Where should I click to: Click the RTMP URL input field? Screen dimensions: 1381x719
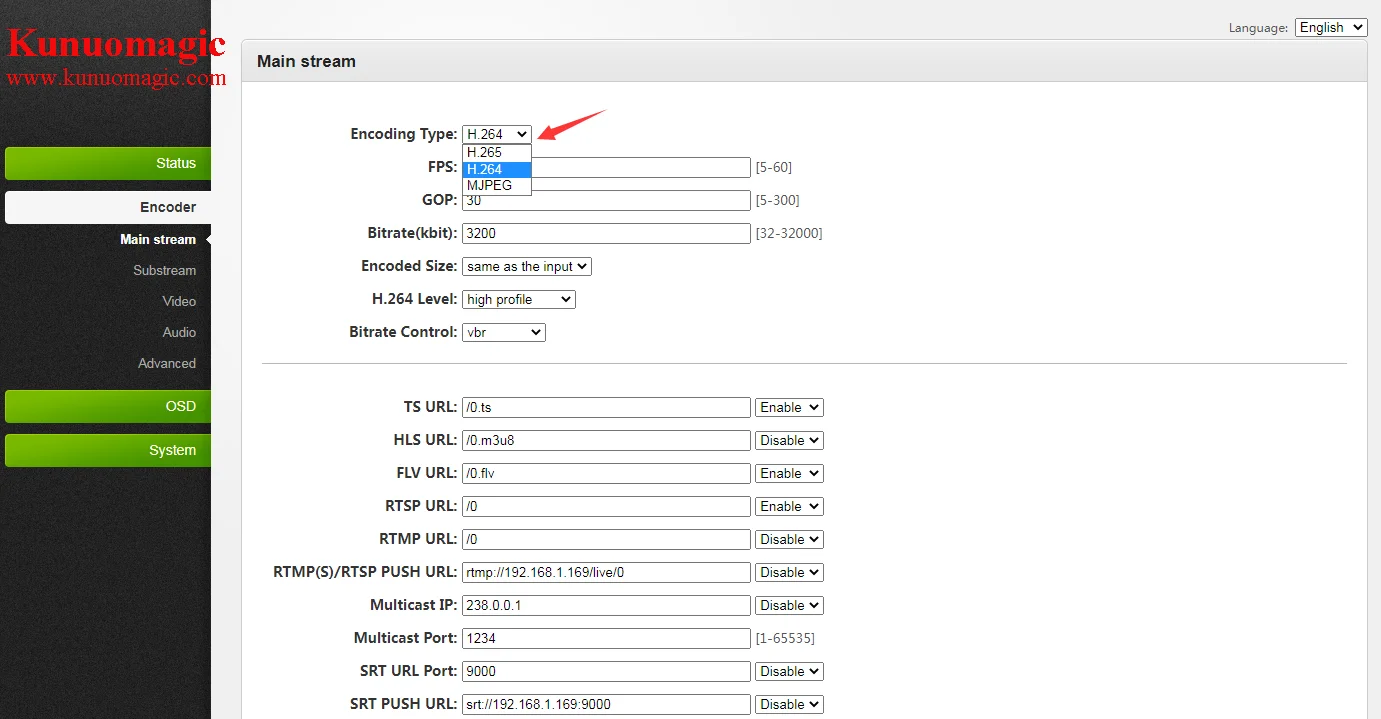coord(606,539)
